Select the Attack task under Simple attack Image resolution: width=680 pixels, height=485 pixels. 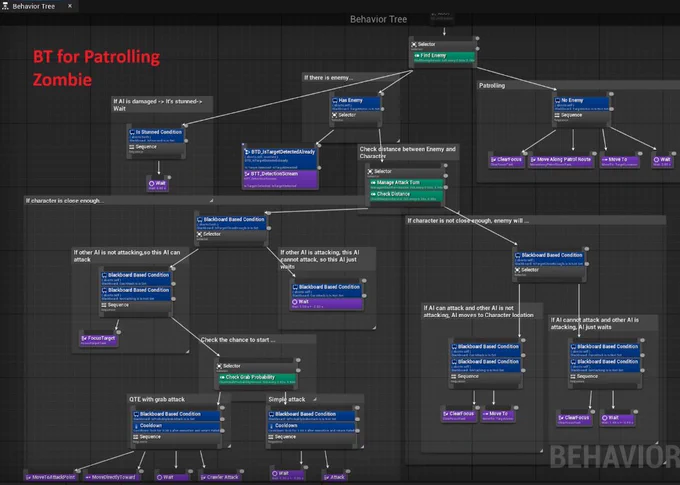click(x=334, y=477)
